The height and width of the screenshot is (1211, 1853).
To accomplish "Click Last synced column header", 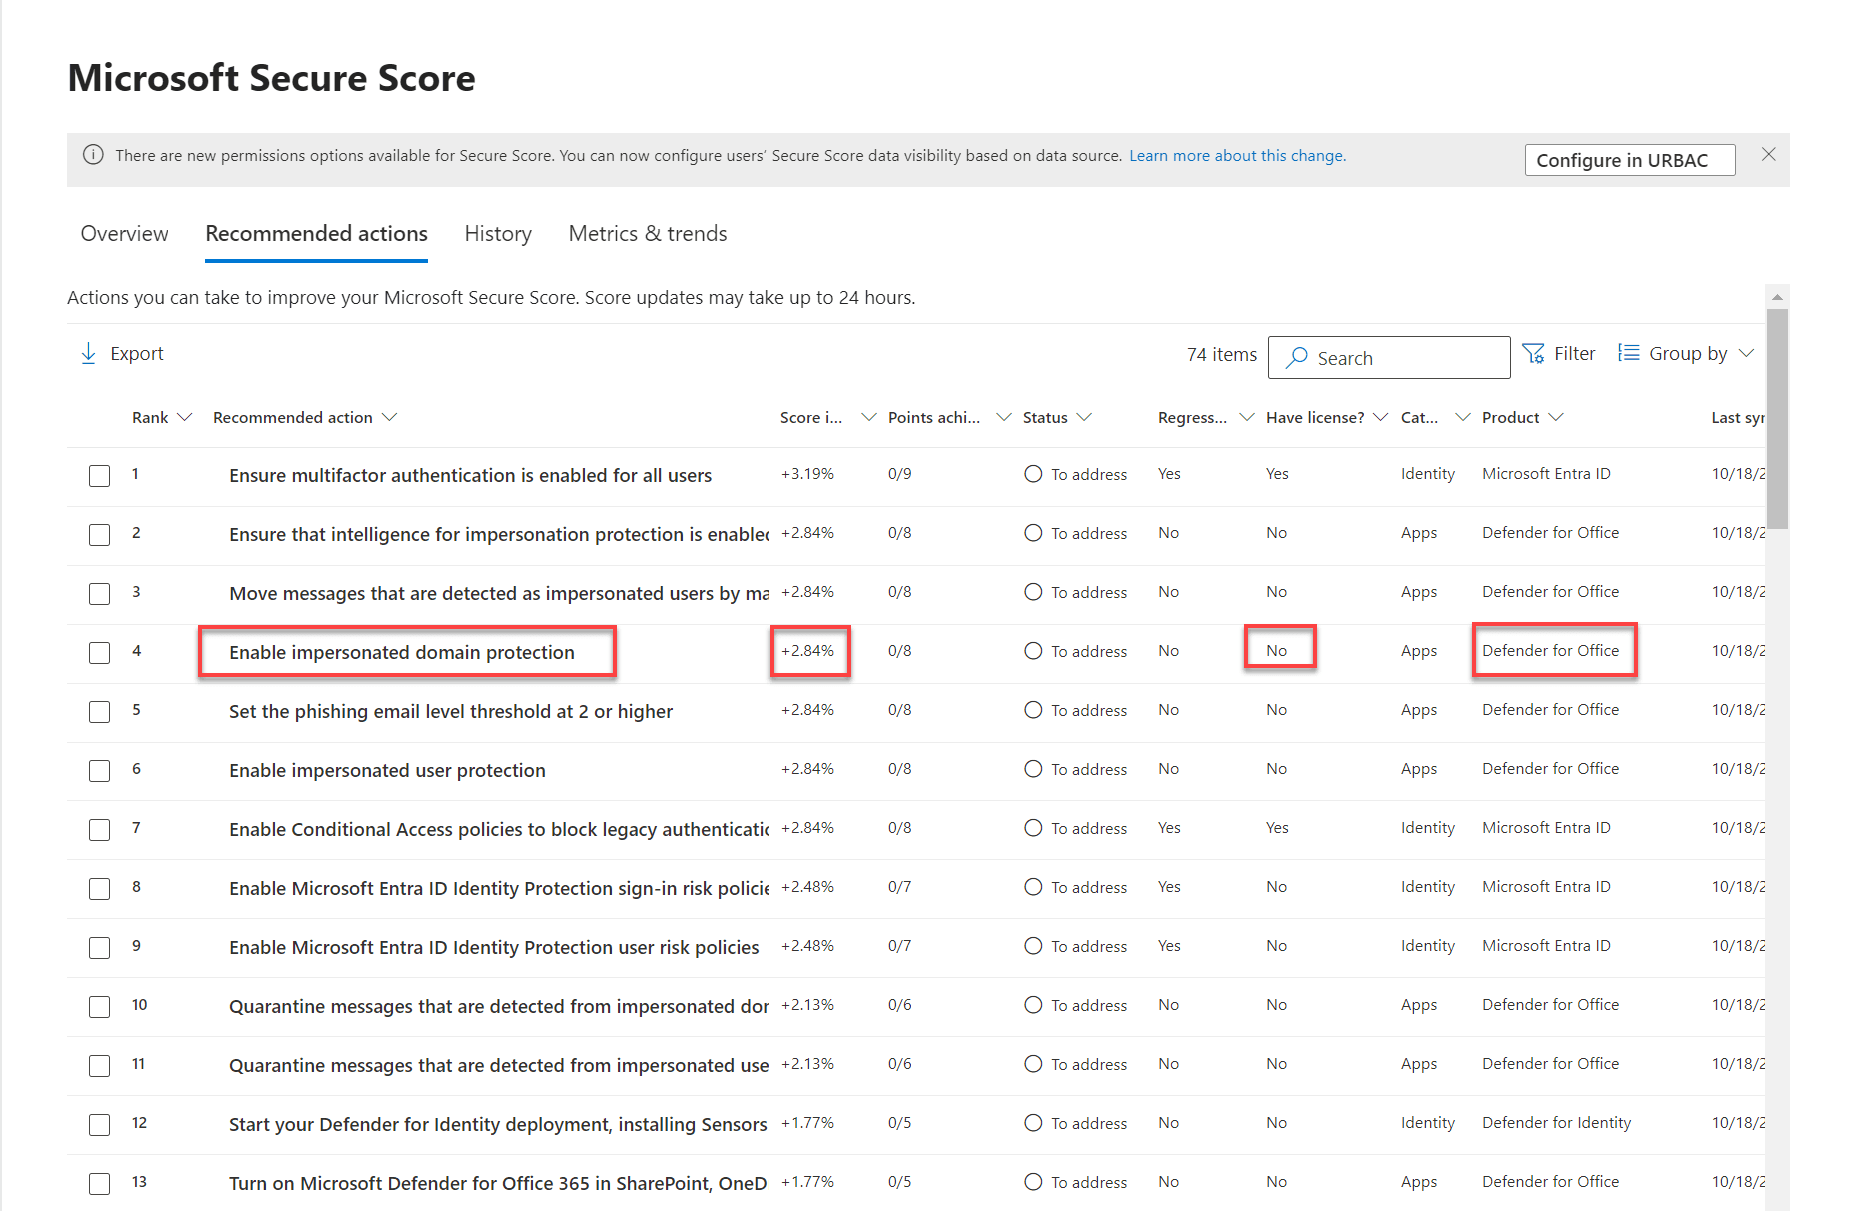I will click(1737, 417).
